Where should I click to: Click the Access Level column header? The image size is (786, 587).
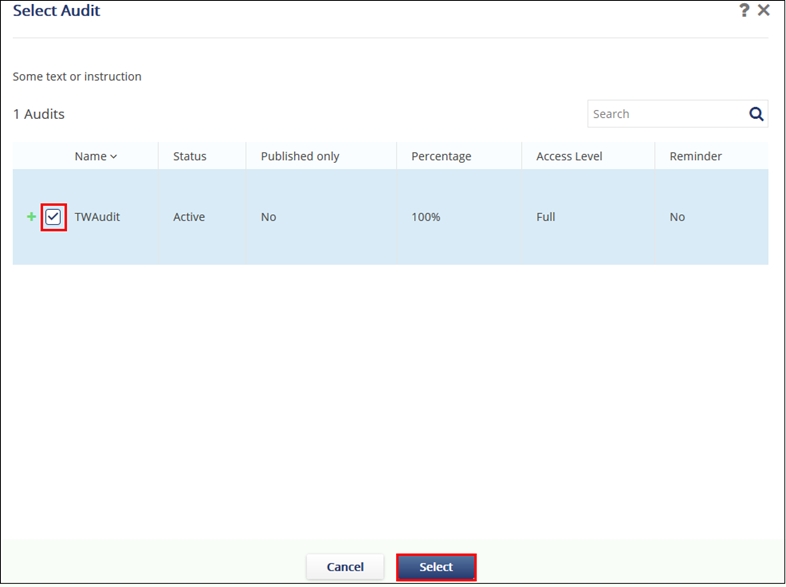569,156
